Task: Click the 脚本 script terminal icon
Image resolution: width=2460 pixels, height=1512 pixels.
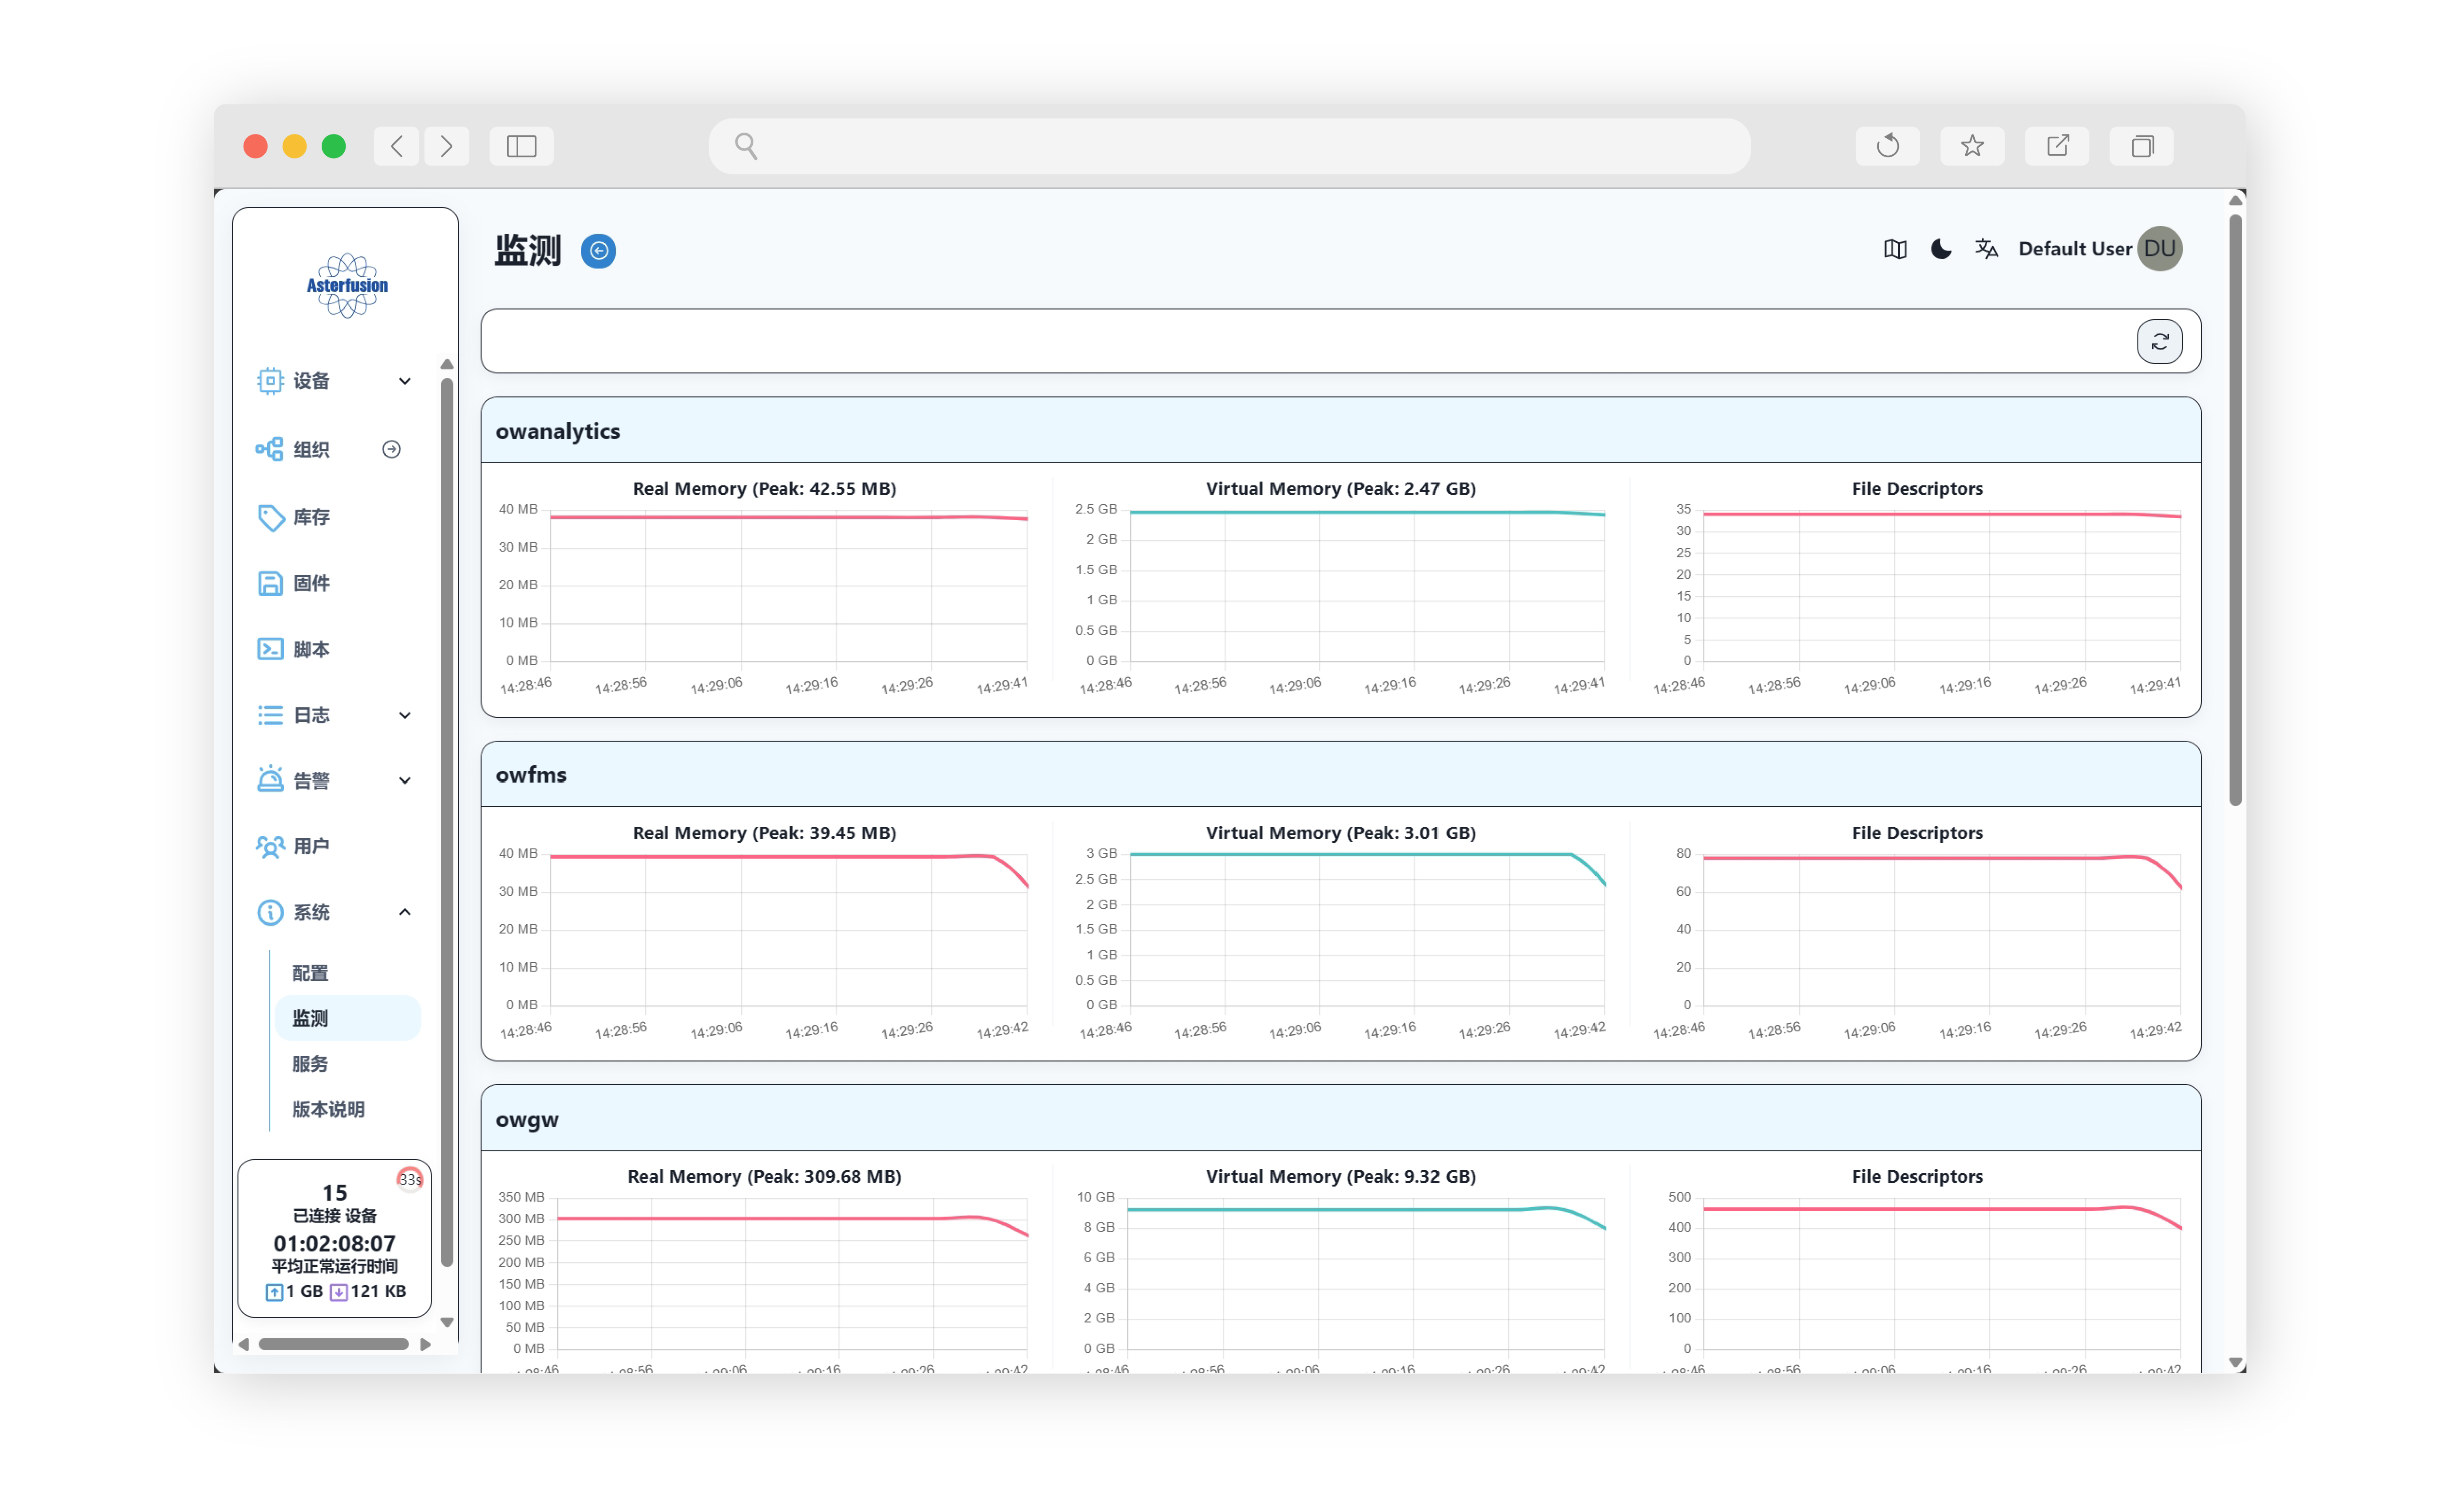Action: pos(270,649)
